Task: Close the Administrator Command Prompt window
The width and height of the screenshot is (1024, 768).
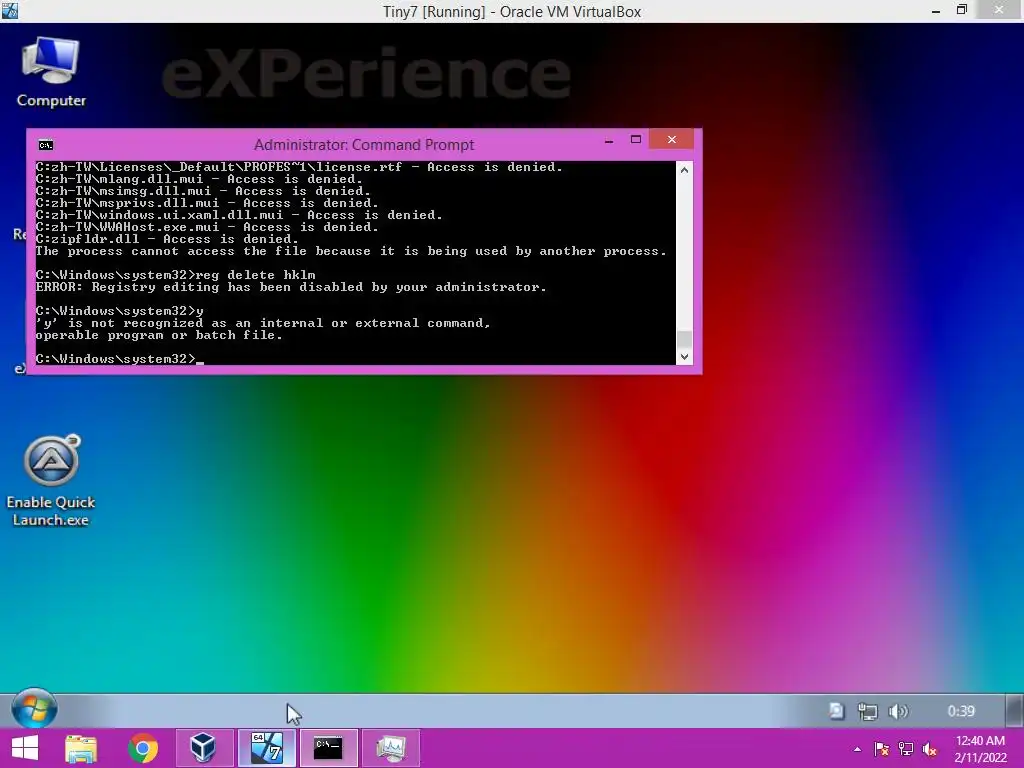Action: [x=671, y=140]
